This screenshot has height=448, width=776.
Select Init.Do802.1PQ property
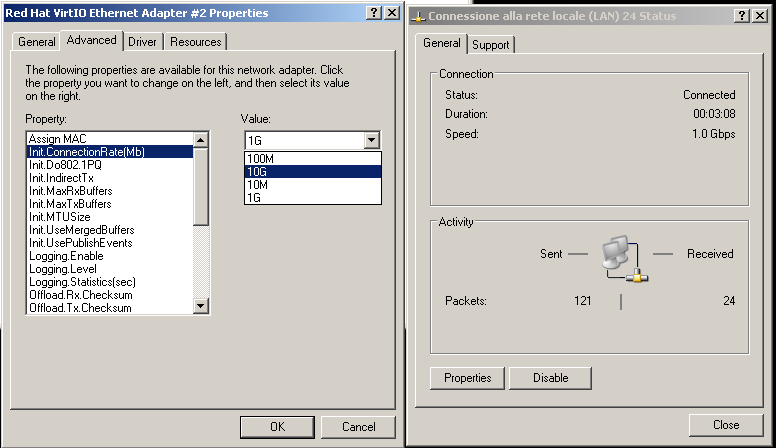tap(110, 165)
